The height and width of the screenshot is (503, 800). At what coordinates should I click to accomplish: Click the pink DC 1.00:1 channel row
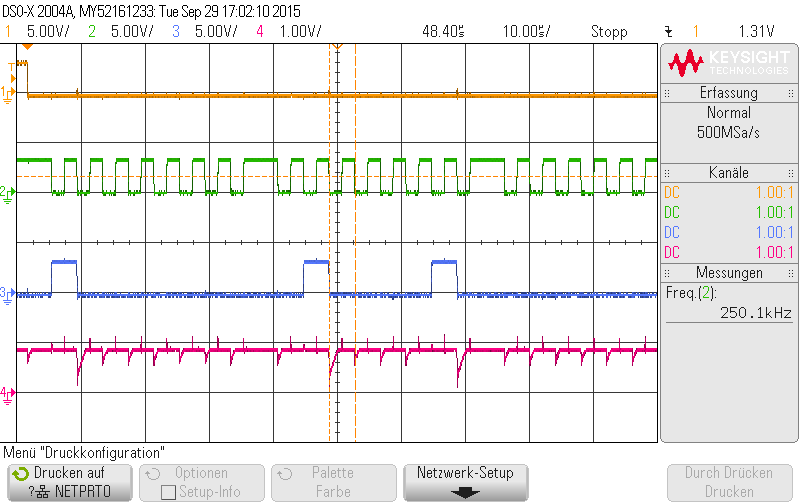pyautogui.click(x=729, y=252)
